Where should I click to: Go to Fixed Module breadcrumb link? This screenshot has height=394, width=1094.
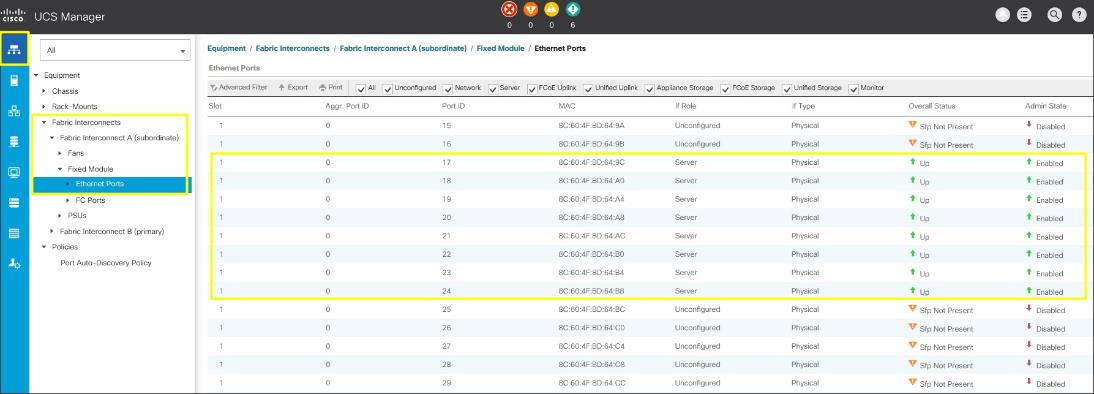(500, 49)
